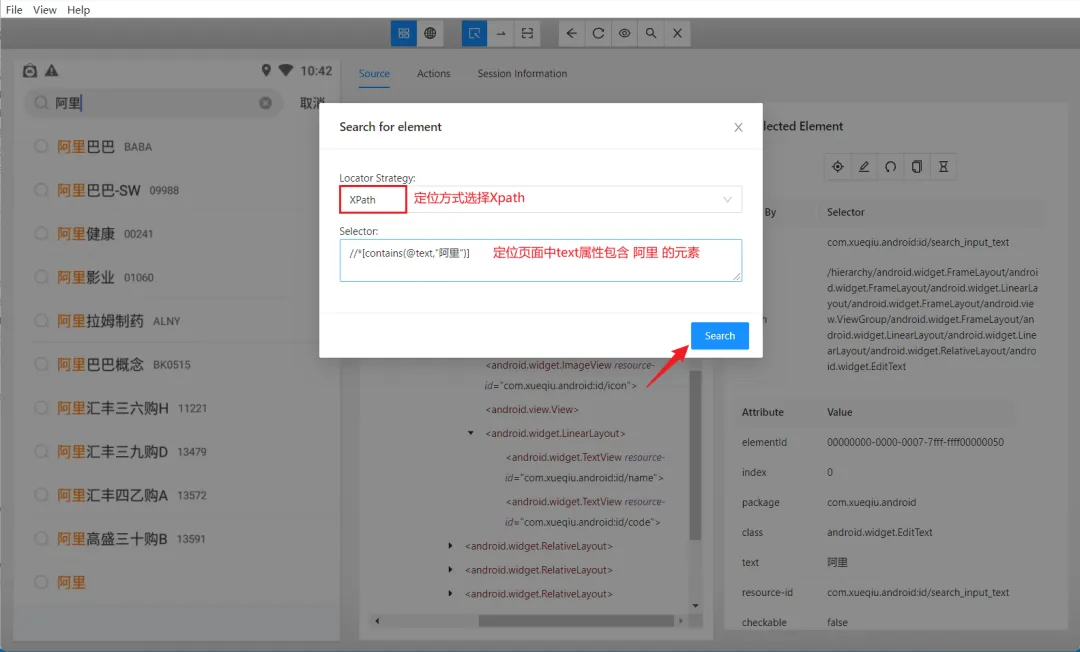
Task: Activate Select Elements pointer tool
Action: pyautogui.click(x=474, y=33)
